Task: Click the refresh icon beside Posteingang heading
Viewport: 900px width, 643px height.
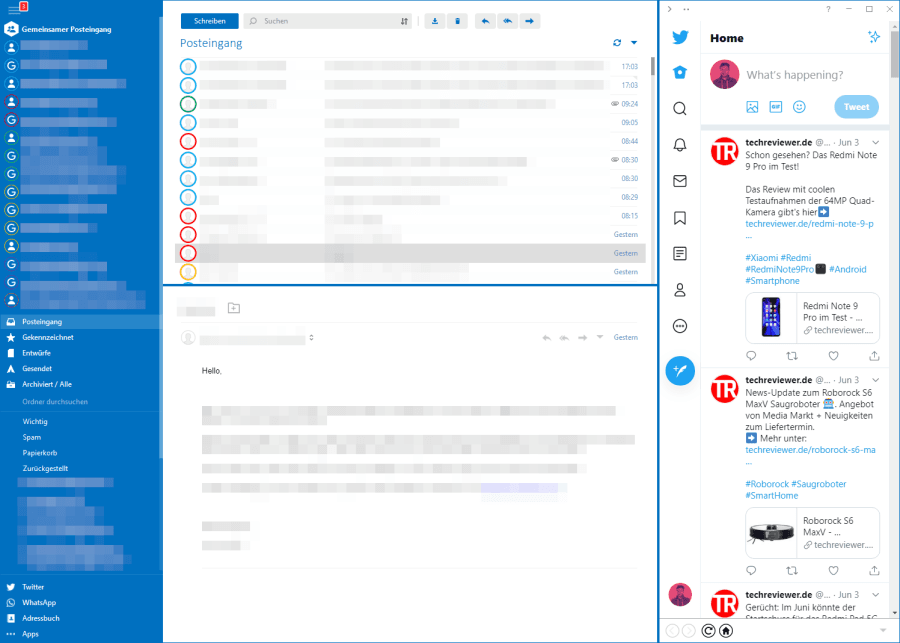Action: [617, 43]
